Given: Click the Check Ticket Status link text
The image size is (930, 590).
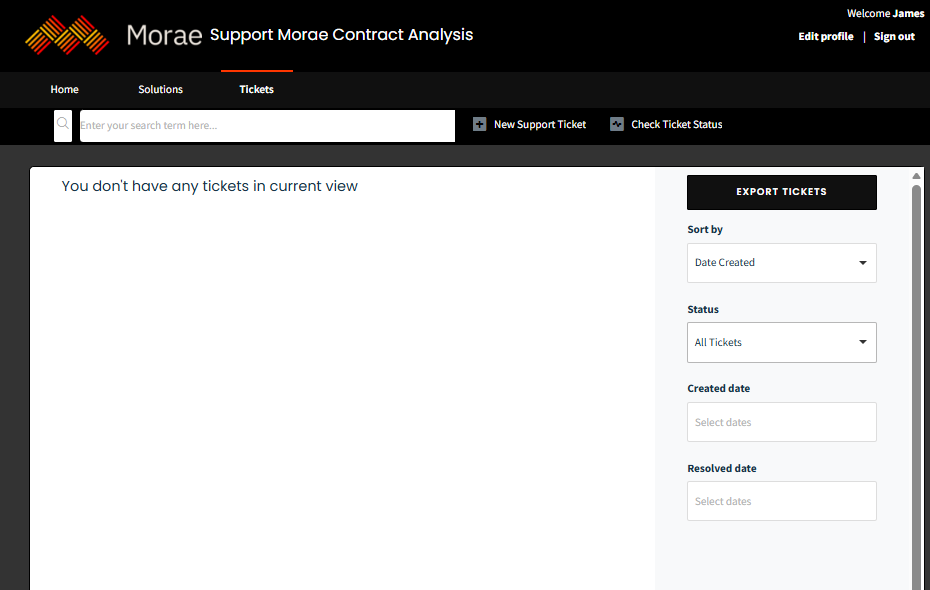Looking at the screenshot, I should (x=676, y=125).
